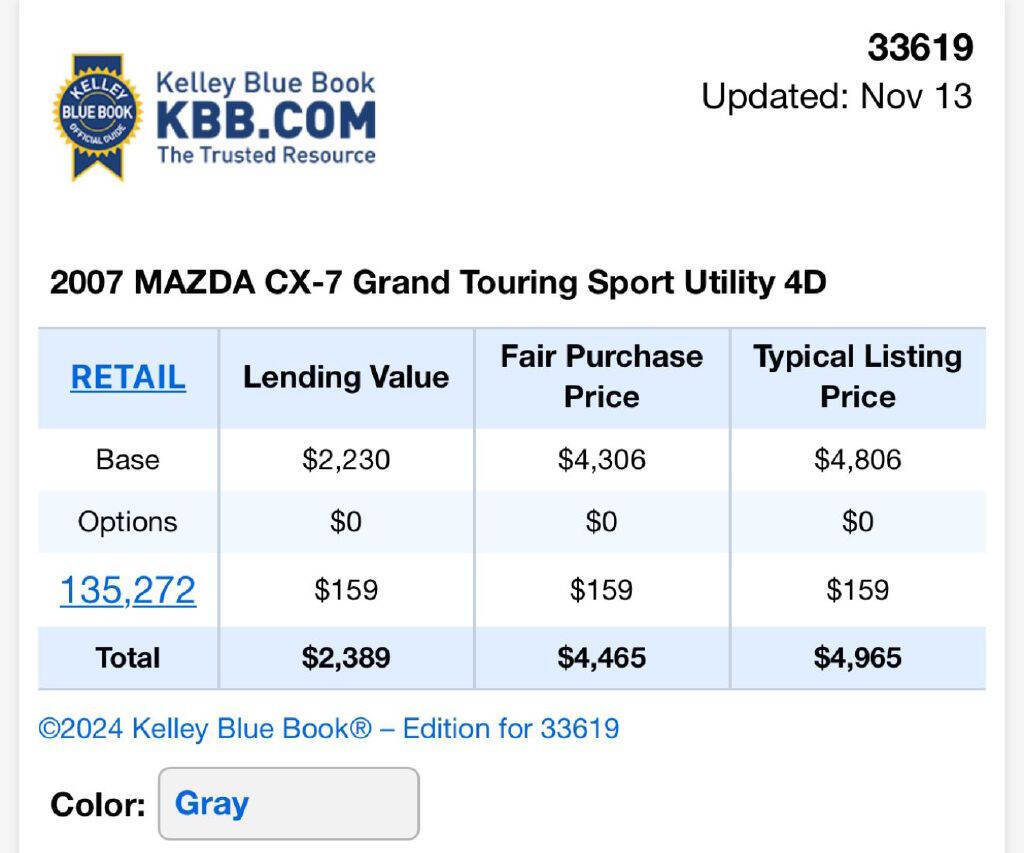Click the Base row label
The image size is (1024, 853).
tap(127, 459)
